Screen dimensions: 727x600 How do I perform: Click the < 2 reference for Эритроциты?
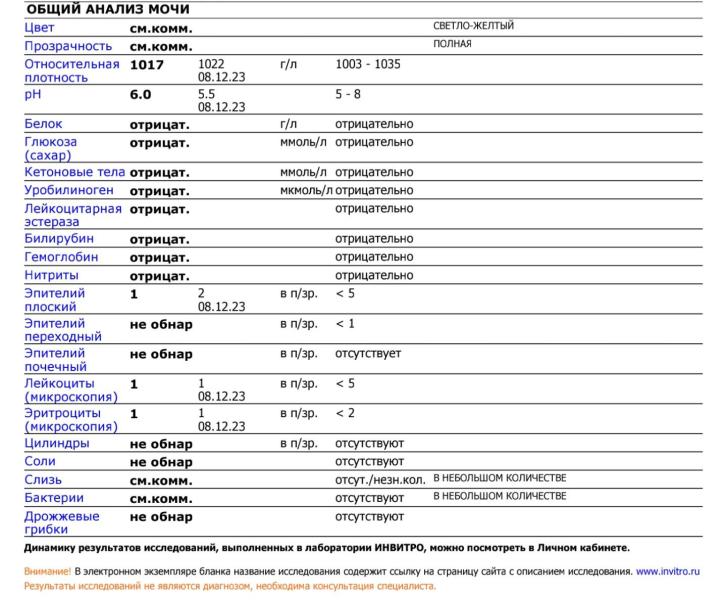(x=345, y=413)
